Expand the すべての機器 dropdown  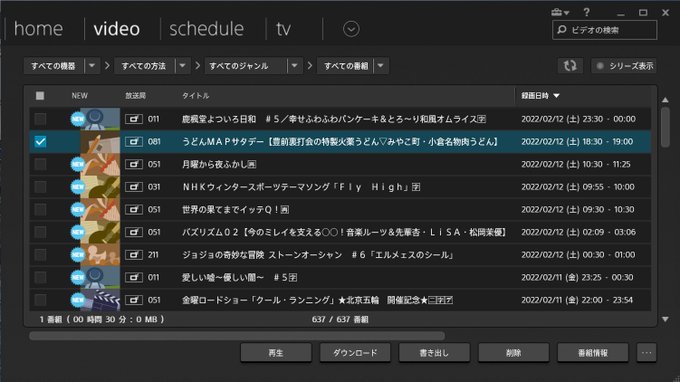pyautogui.click(x=92, y=66)
